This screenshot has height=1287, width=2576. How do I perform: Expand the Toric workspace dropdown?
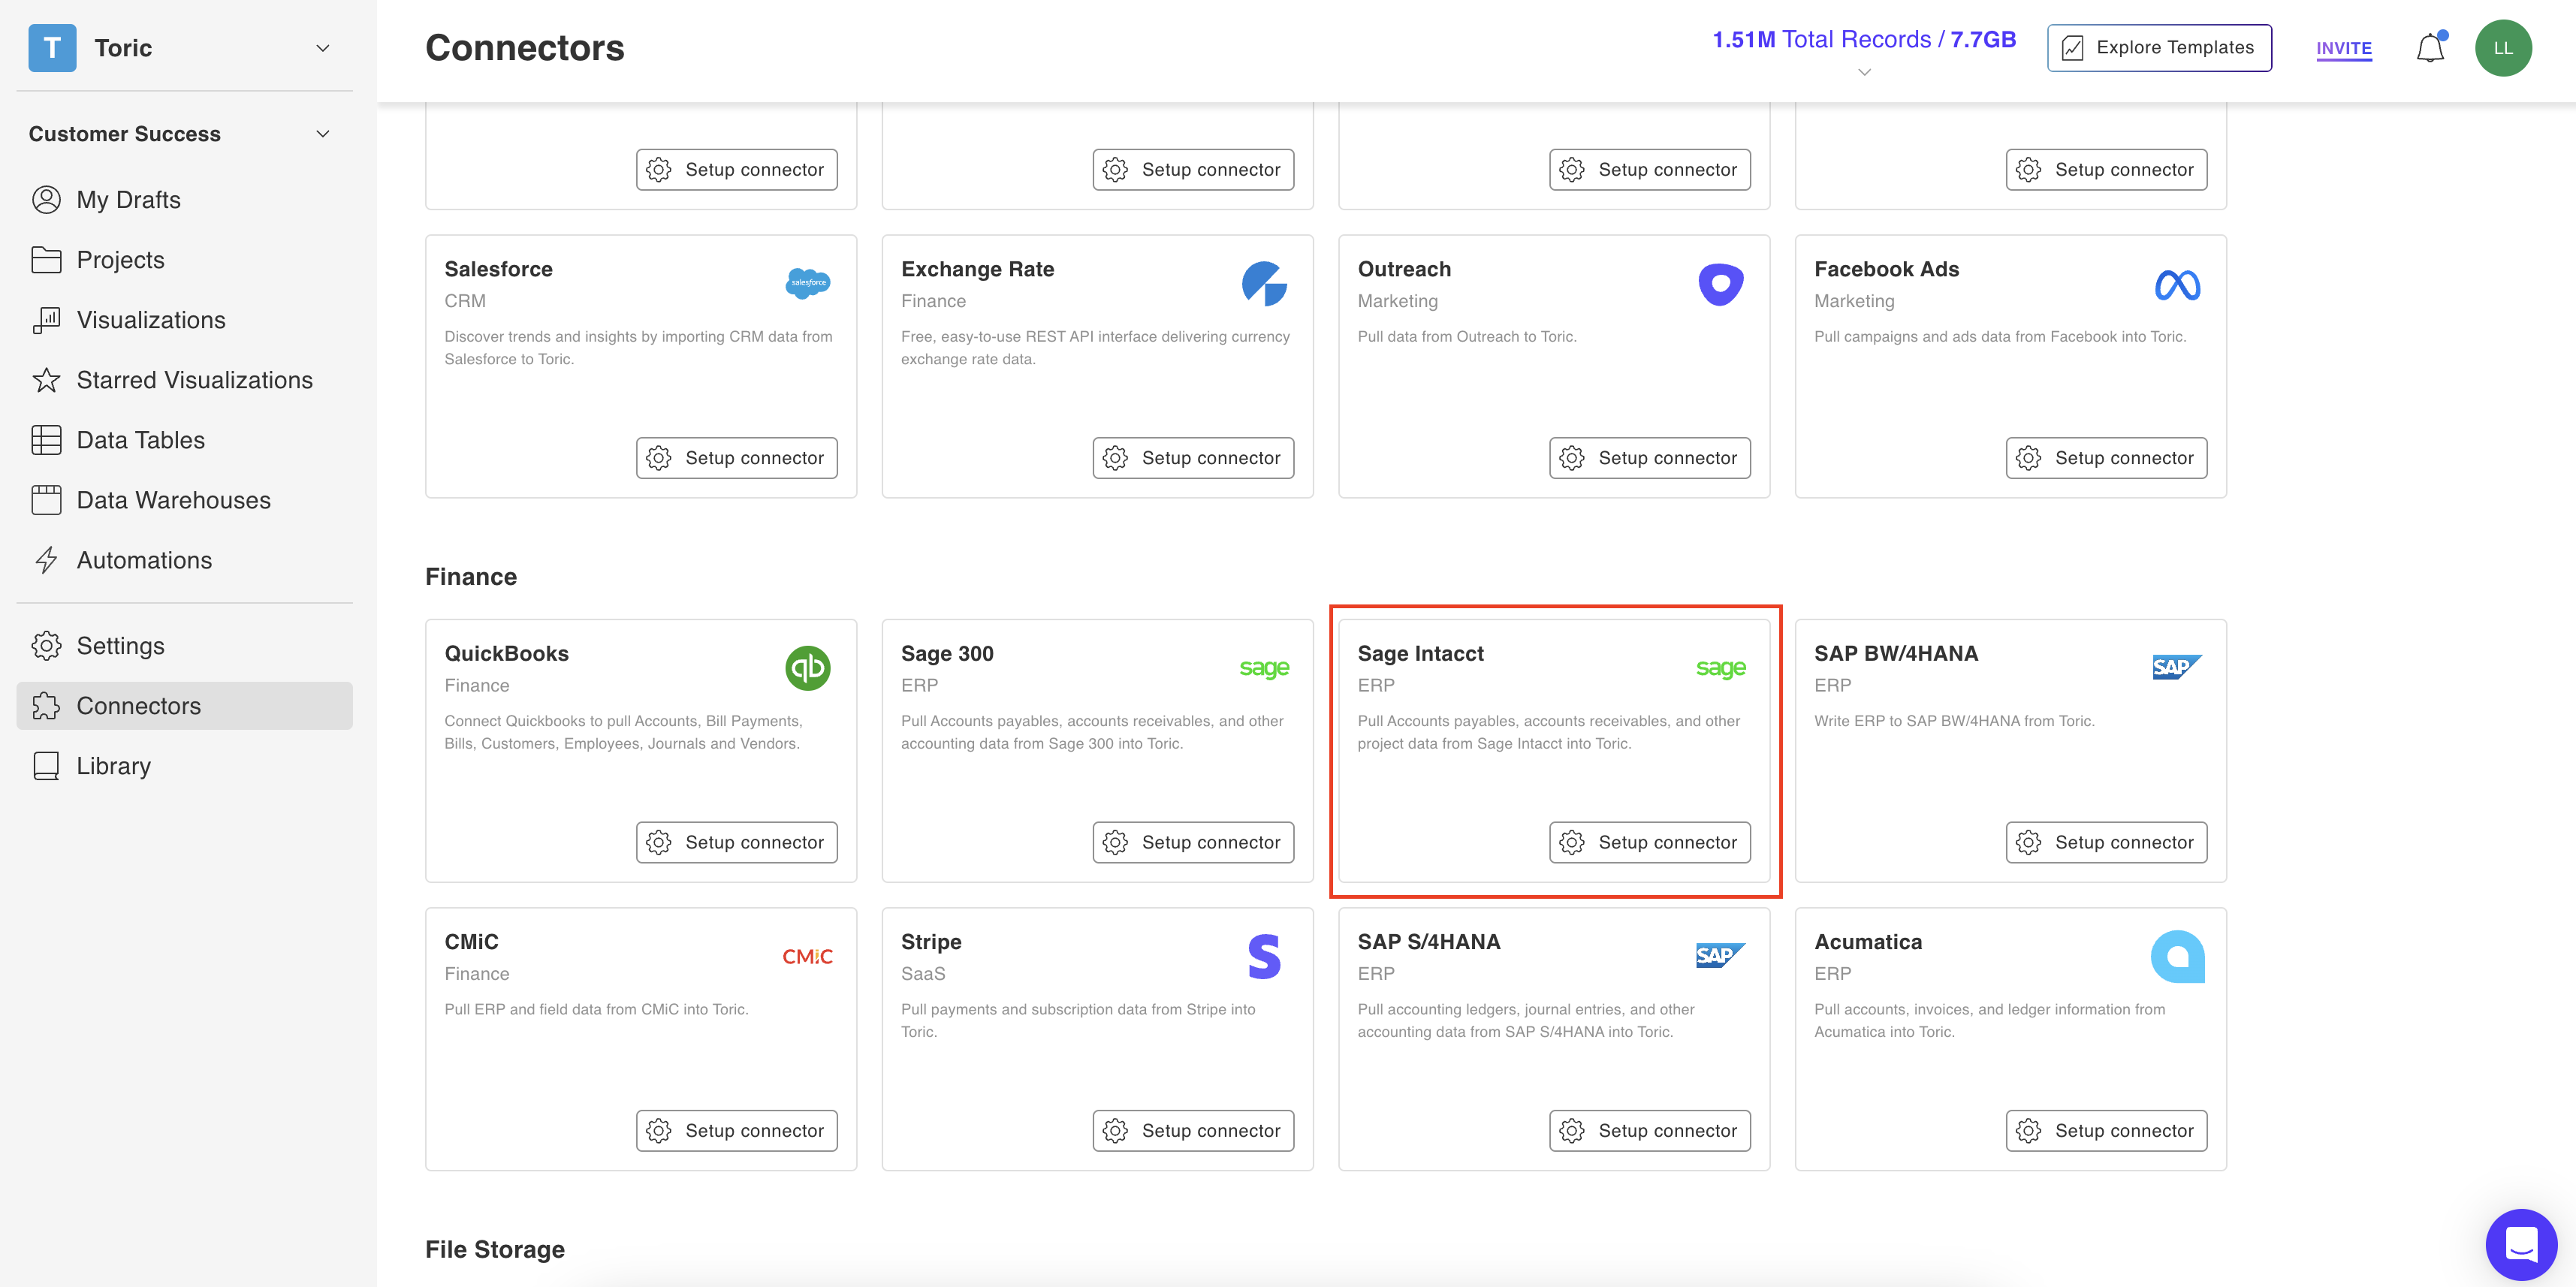click(323, 48)
